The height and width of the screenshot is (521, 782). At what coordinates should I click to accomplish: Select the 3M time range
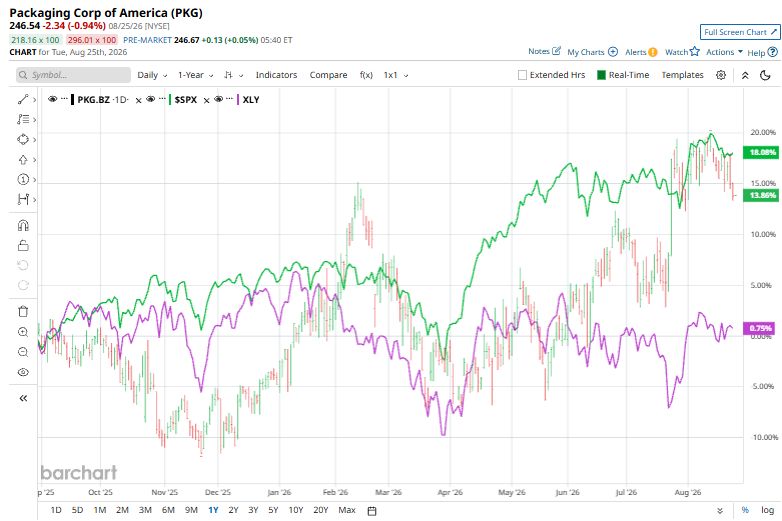[145, 510]
